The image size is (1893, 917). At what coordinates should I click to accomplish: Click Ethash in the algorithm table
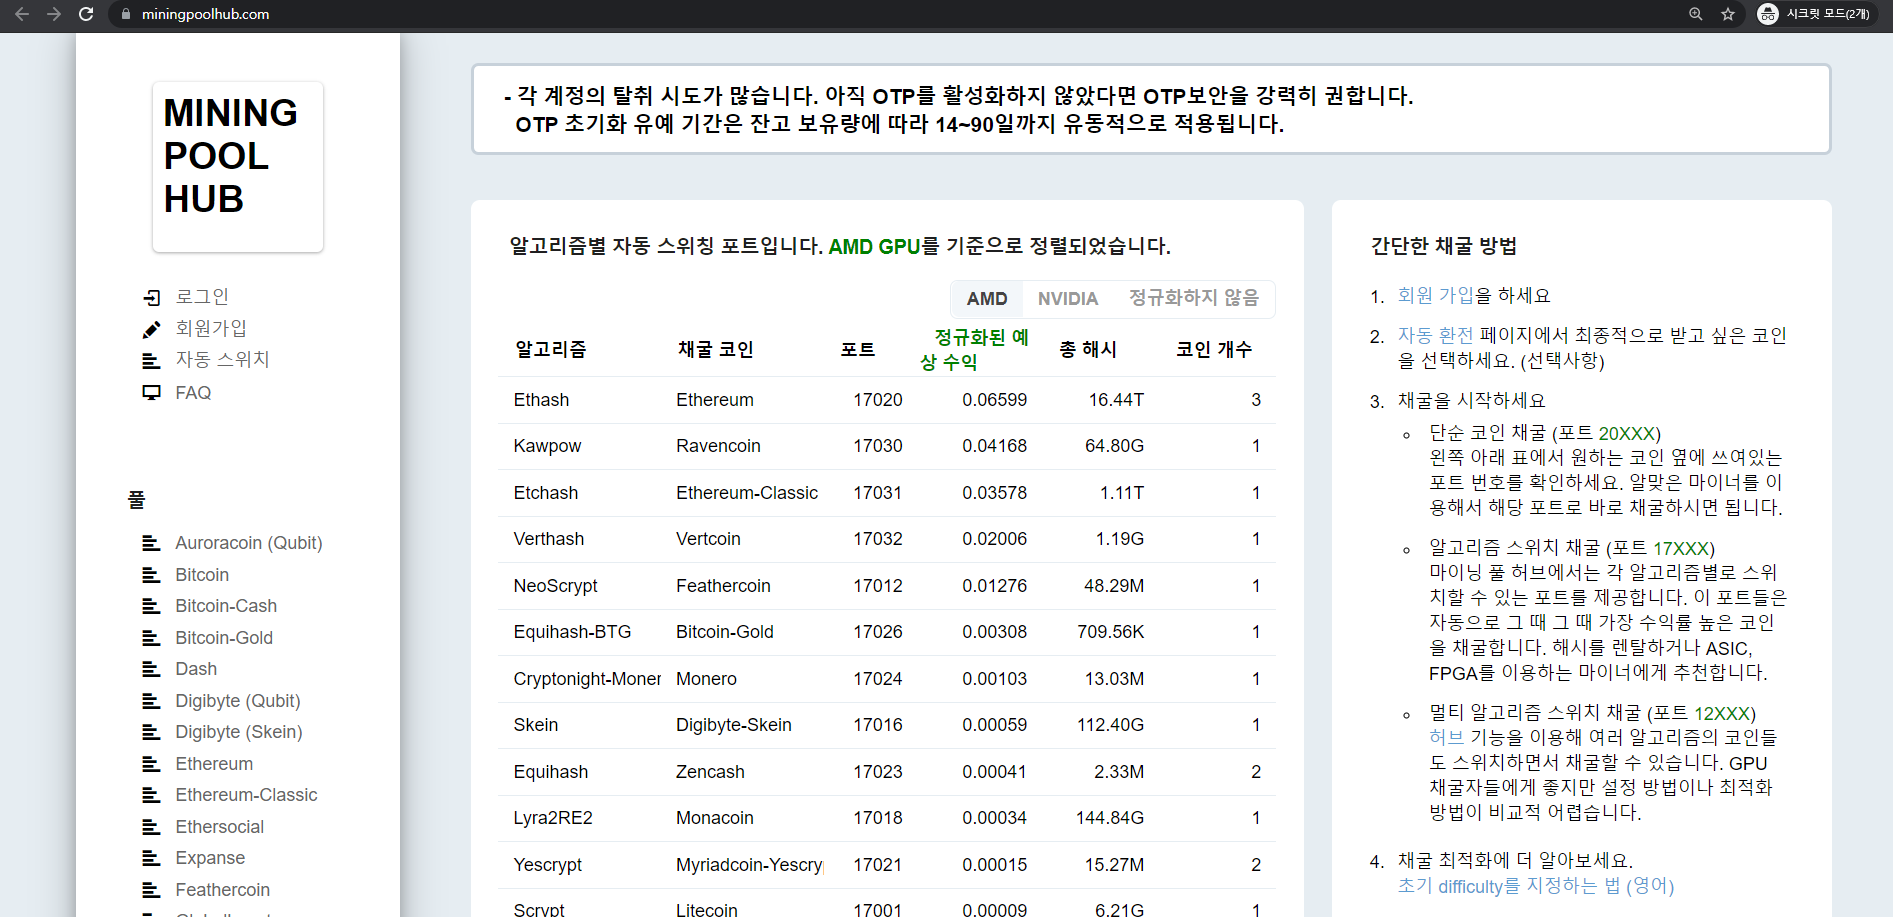[541, 400]
